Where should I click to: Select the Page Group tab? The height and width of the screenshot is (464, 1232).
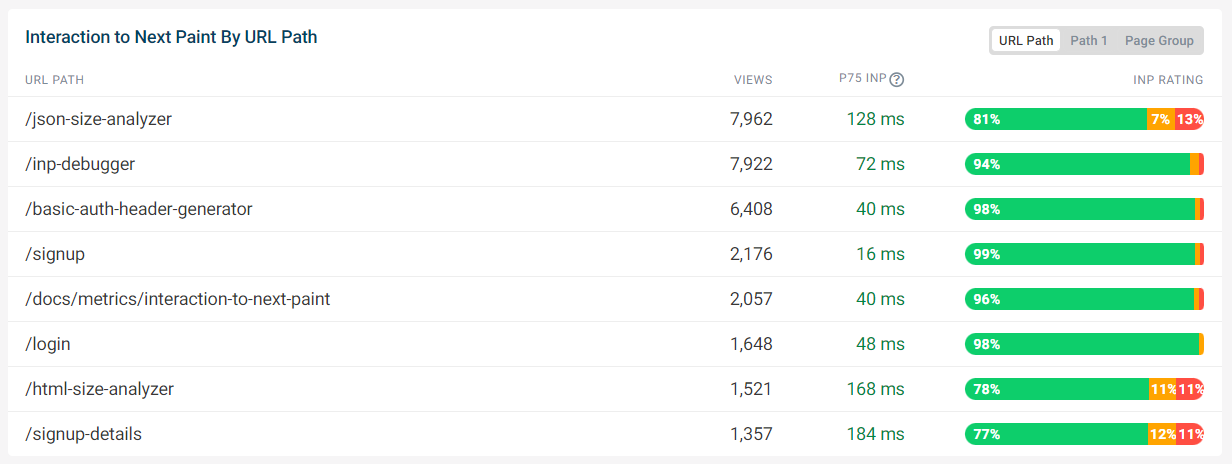pyautogui.click(x=1159, y=41)
